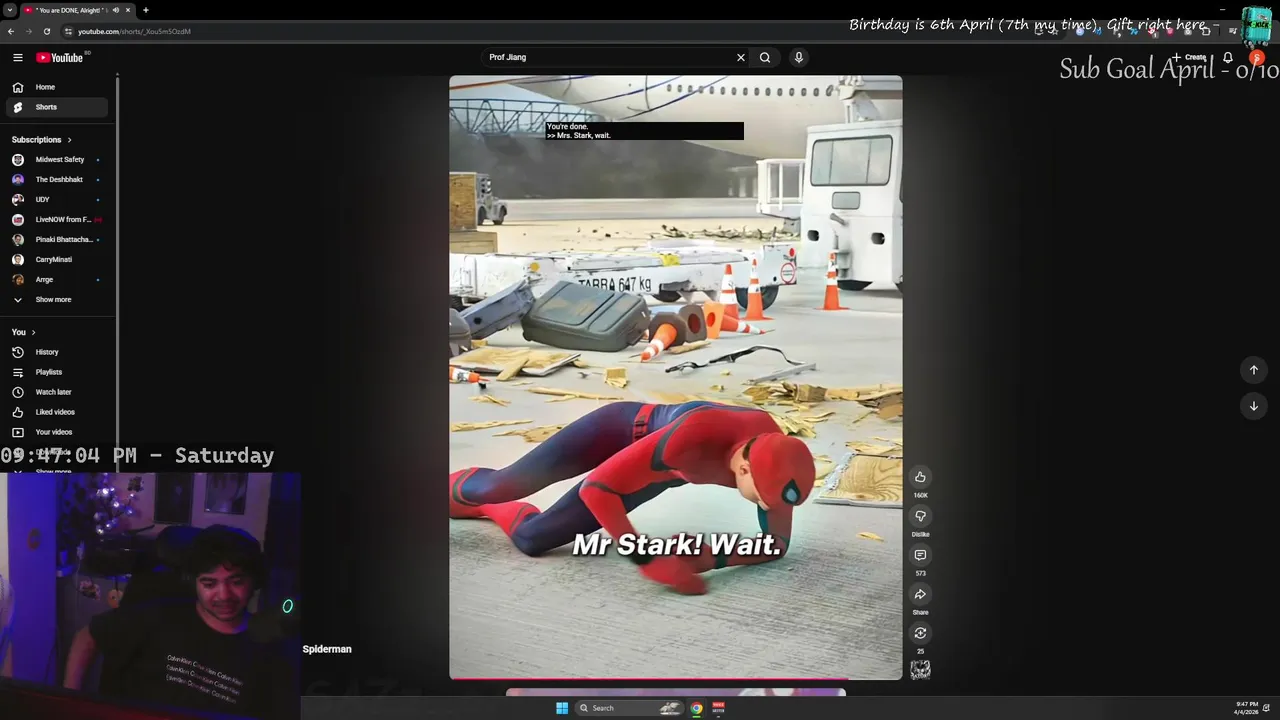Click the Watch later clock icon
This screenshot has height=720, width=1280.
pos(17,392)
